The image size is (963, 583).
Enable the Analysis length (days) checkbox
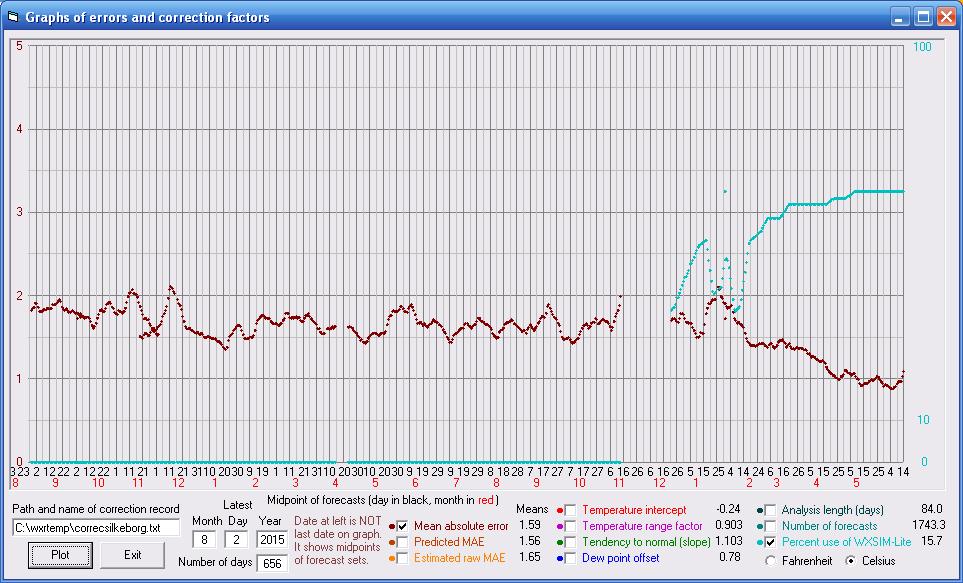tap(770, 510)
